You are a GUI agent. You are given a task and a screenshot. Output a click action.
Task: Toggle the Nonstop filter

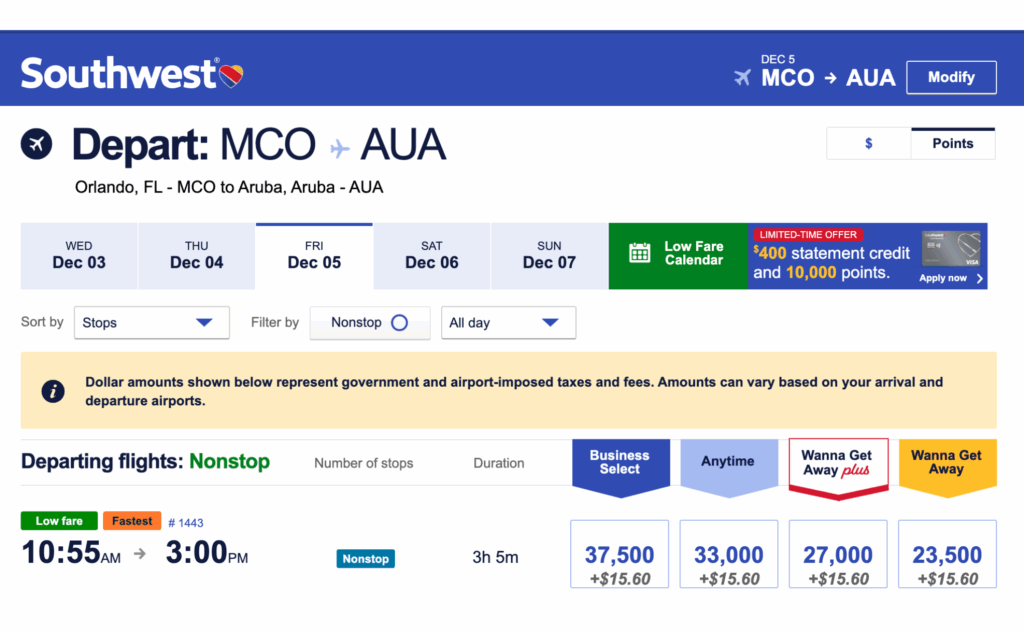point(370,323)
